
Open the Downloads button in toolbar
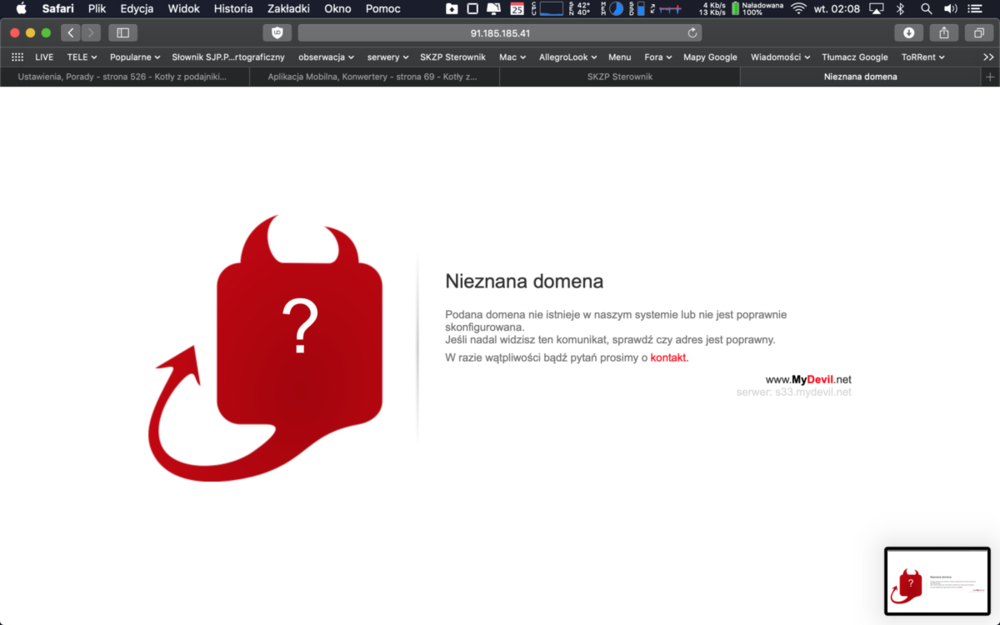908,33
